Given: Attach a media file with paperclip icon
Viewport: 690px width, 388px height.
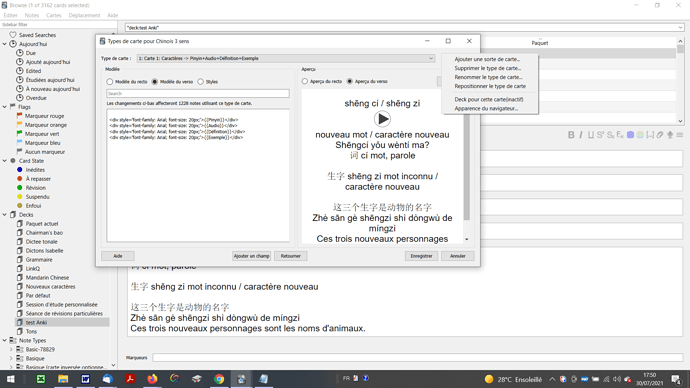Looking at the screenshot, I should 660,135.
